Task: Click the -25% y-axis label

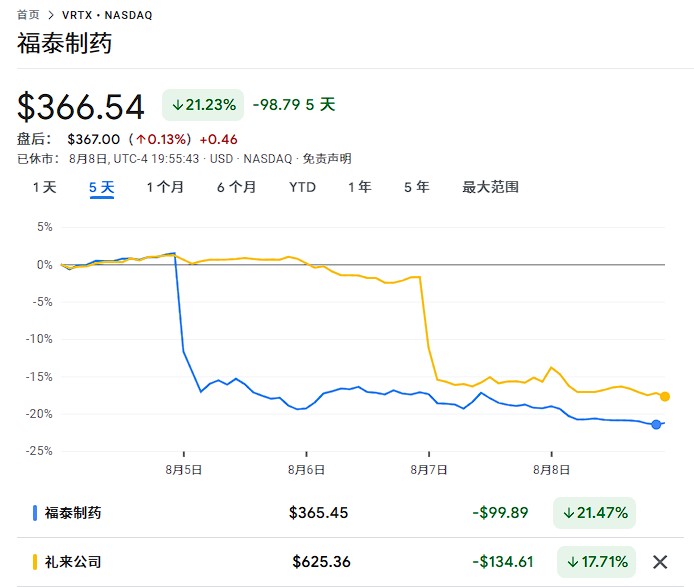Action: pos(39,451)
